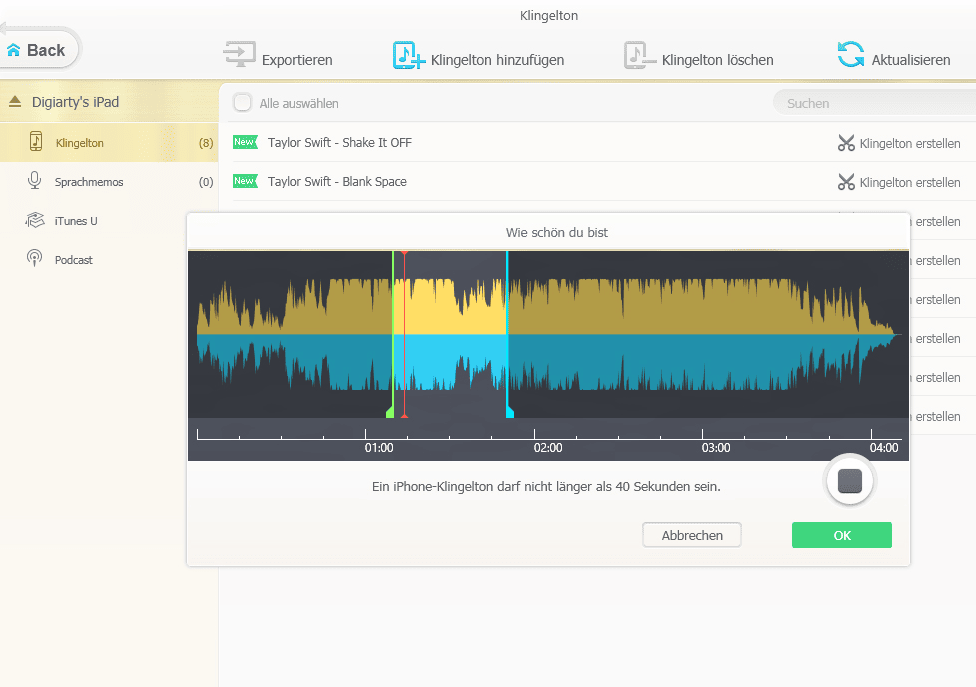Viewport: 976px width, 687px height.
Task: Click scissors icon for Blank Space
Action: [x=847, y=182]
